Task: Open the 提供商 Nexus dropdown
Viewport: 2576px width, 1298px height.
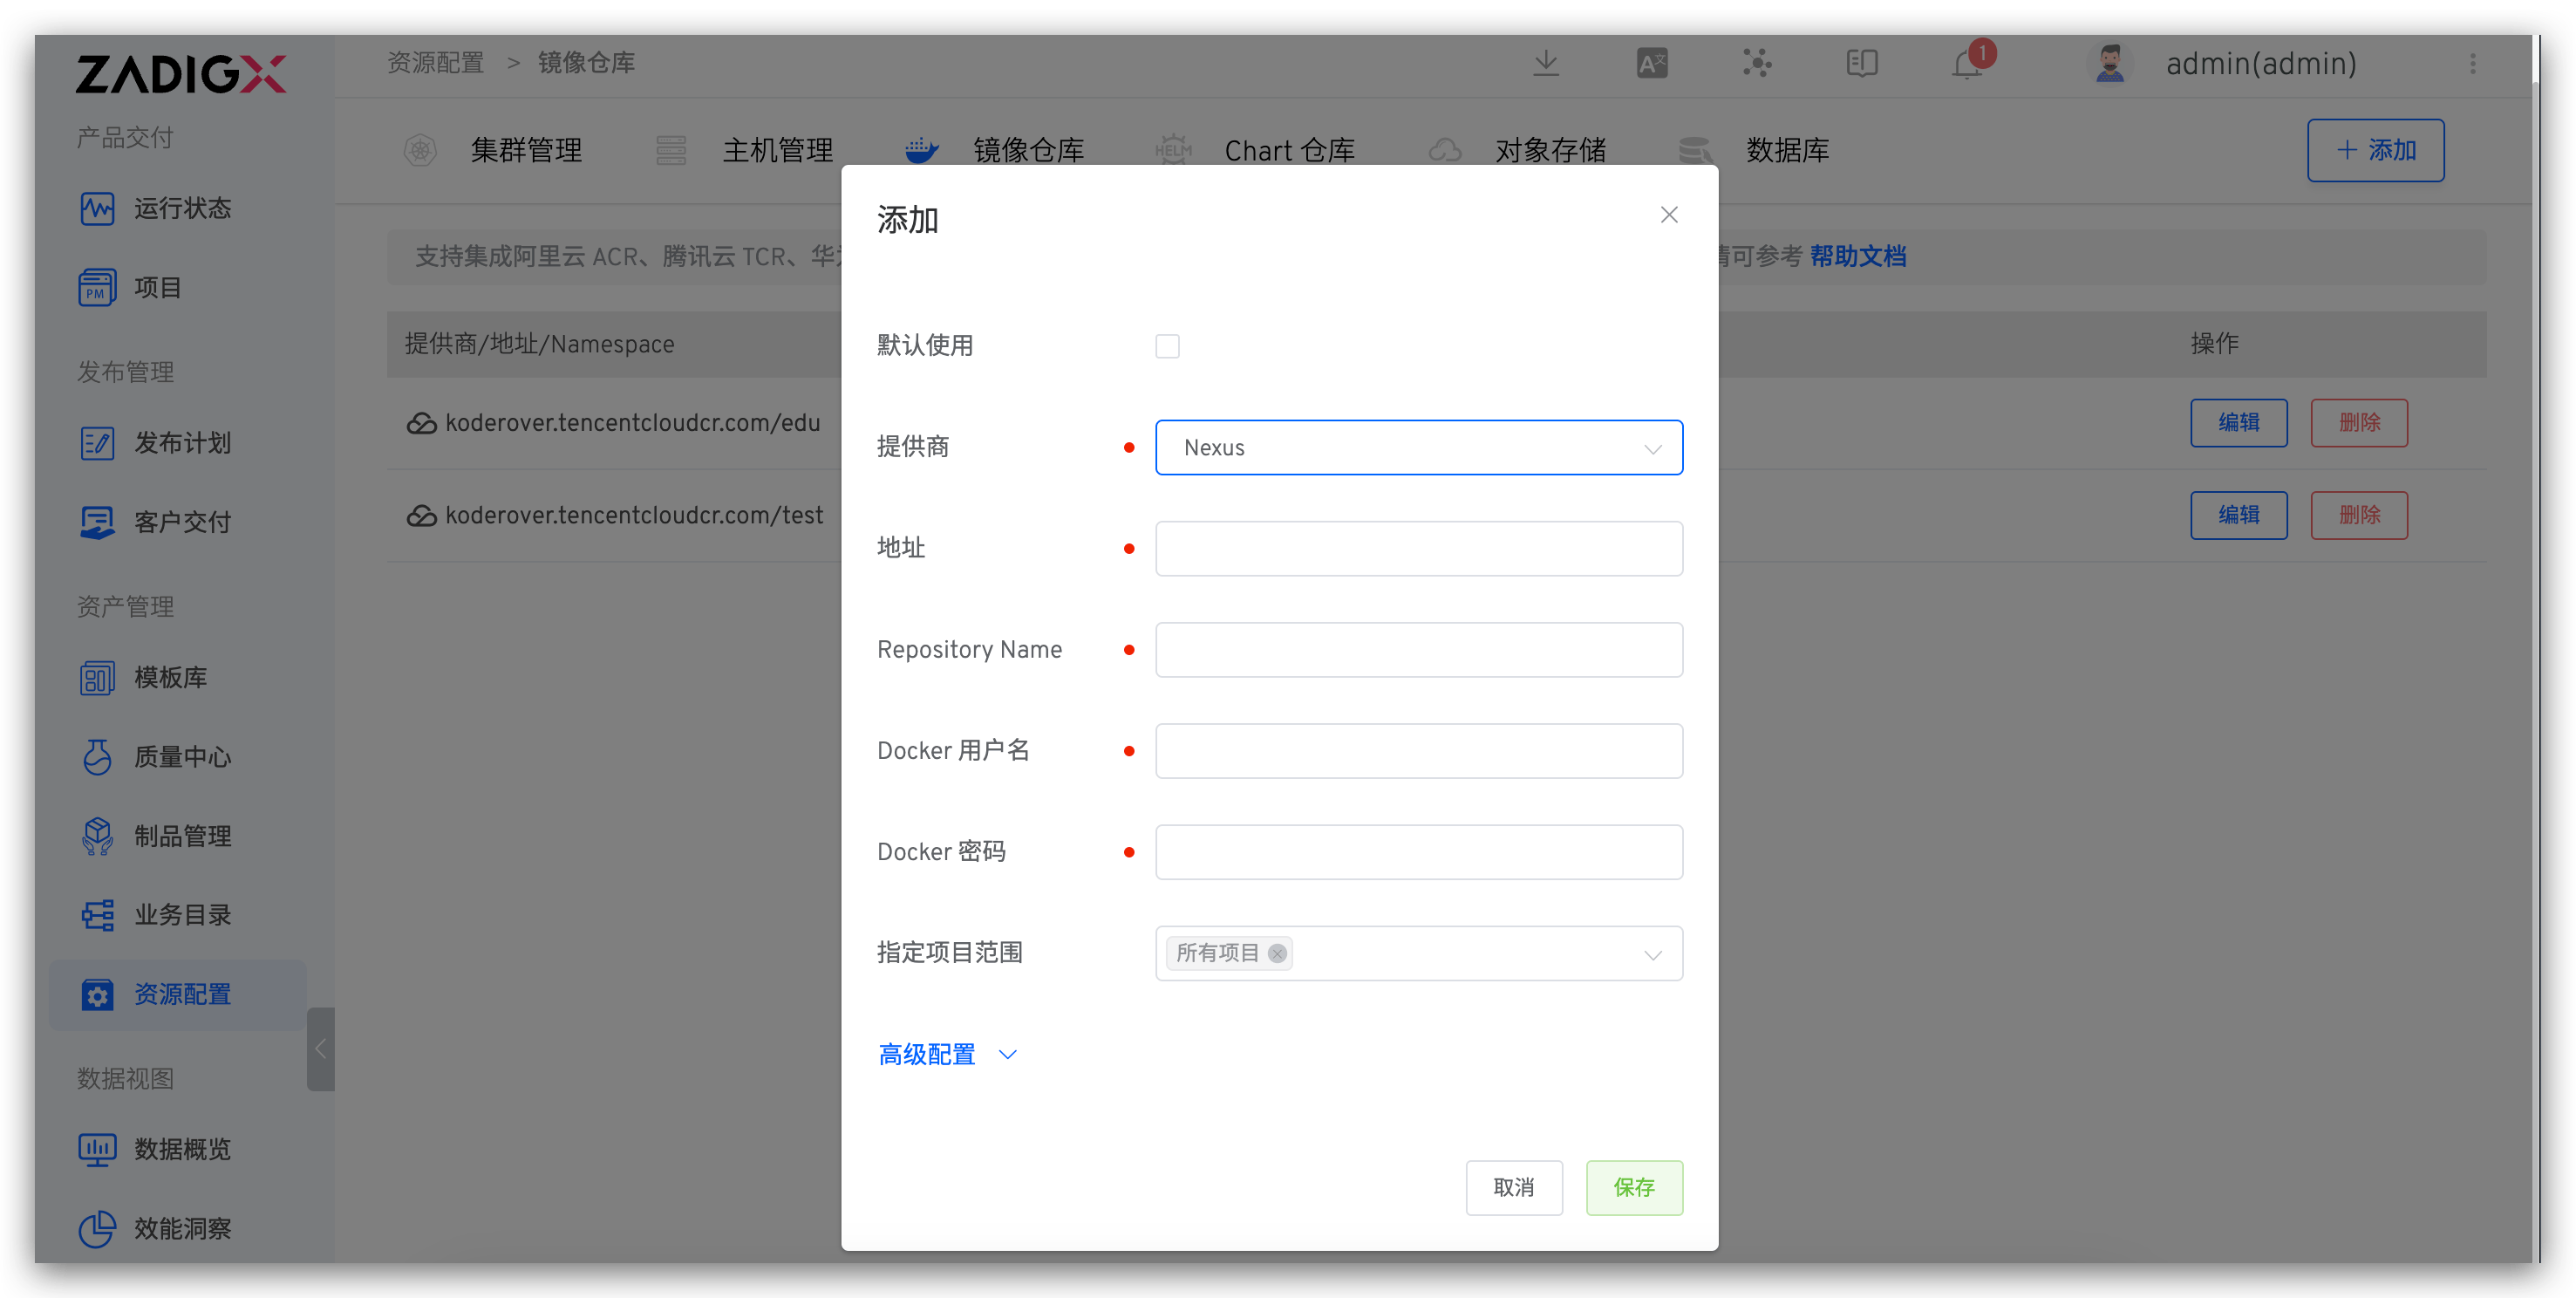Action: click(x=1418, y=448)
